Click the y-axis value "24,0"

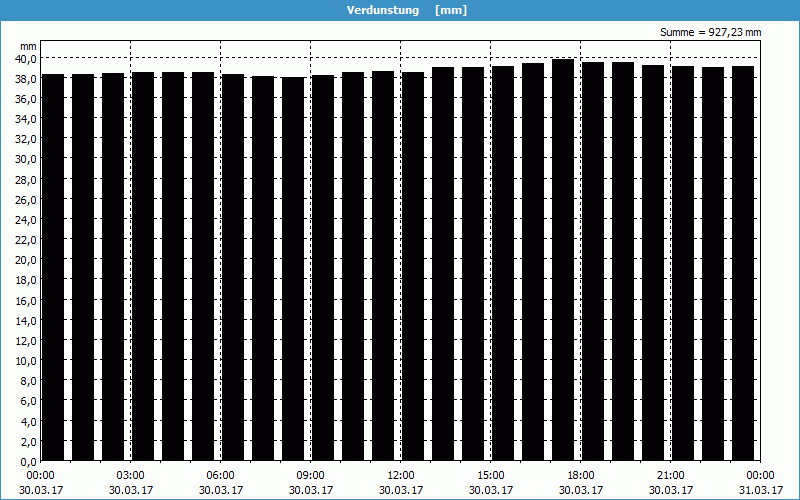tap(26, 220)
